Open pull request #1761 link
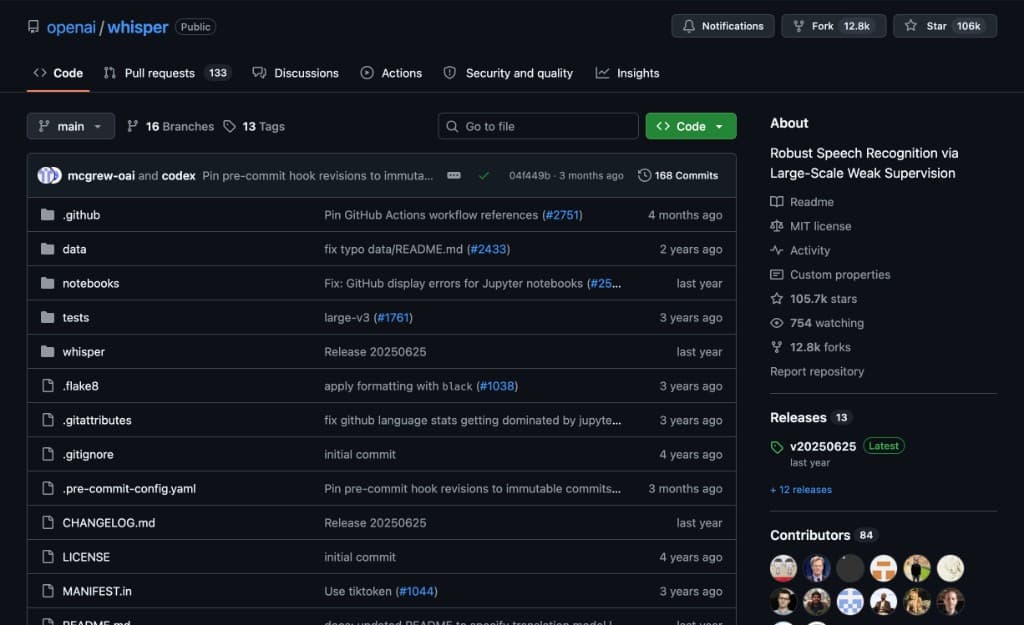Image resolution: width=1024 pixels, height=625 pixels. point(393,317)
